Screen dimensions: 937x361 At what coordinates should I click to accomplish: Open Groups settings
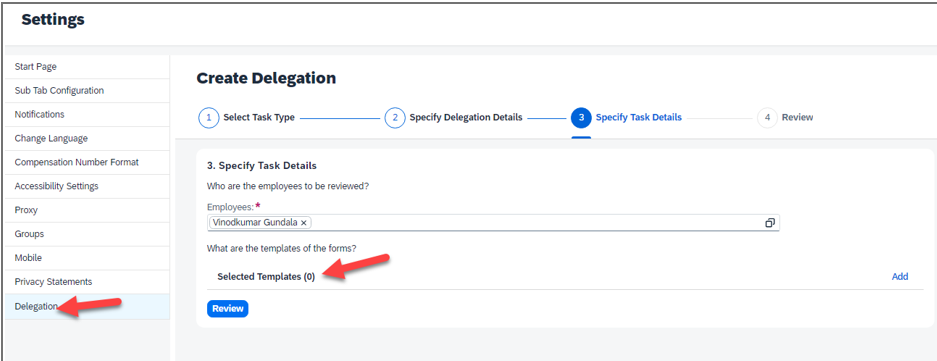(87, 234)
